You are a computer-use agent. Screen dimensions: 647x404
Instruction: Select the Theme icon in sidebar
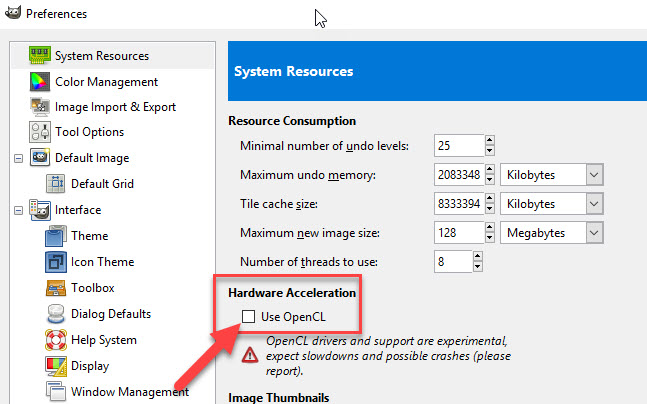point(56,236)
